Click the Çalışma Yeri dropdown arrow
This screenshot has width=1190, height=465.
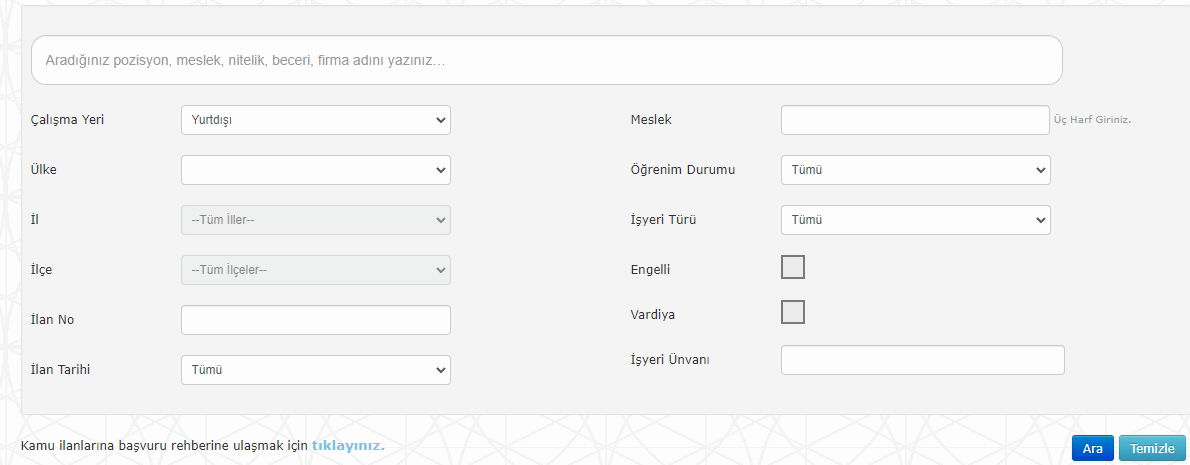click(x=440, y=120)
